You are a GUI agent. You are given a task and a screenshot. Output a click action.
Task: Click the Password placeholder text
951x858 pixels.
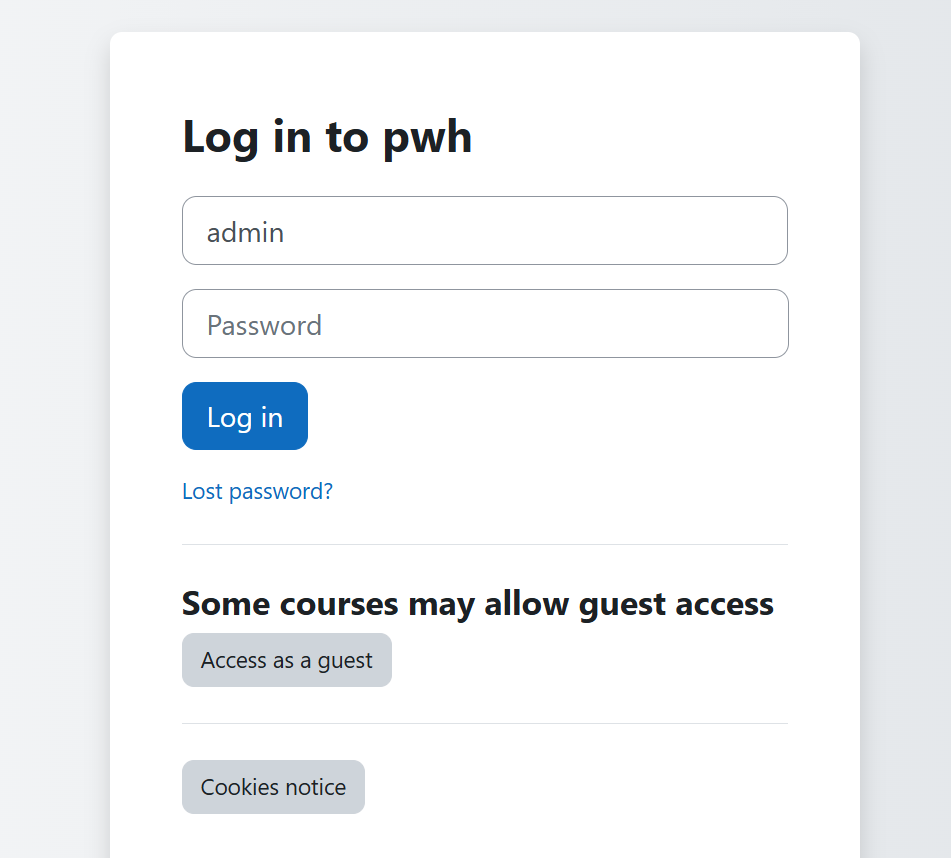[x=264, y=326]
